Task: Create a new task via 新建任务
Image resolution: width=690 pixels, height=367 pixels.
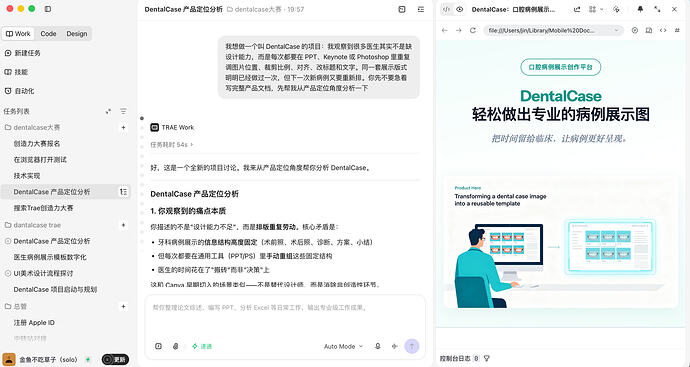Action: click(x=22, y=53)
